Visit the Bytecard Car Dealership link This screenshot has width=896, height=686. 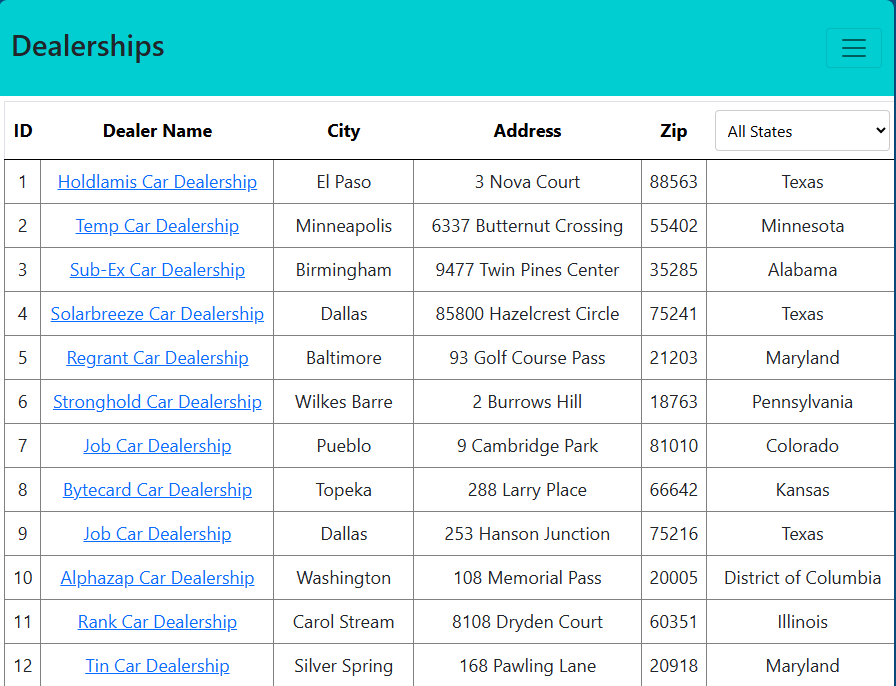point(157,490)
